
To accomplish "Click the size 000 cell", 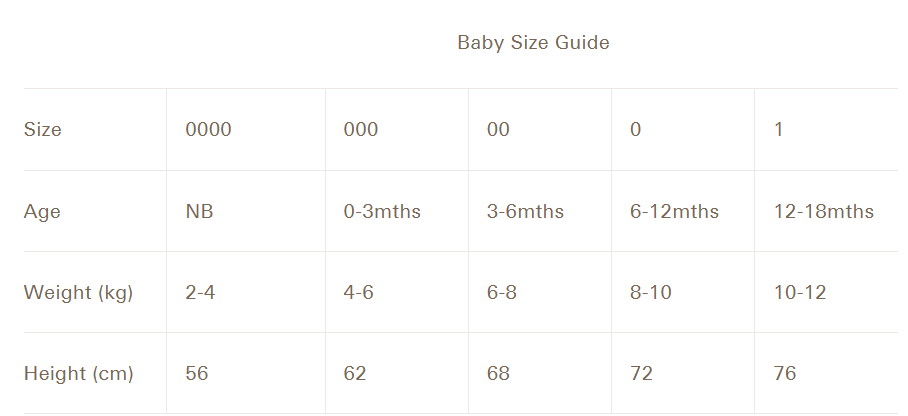I will click(361, 130).
